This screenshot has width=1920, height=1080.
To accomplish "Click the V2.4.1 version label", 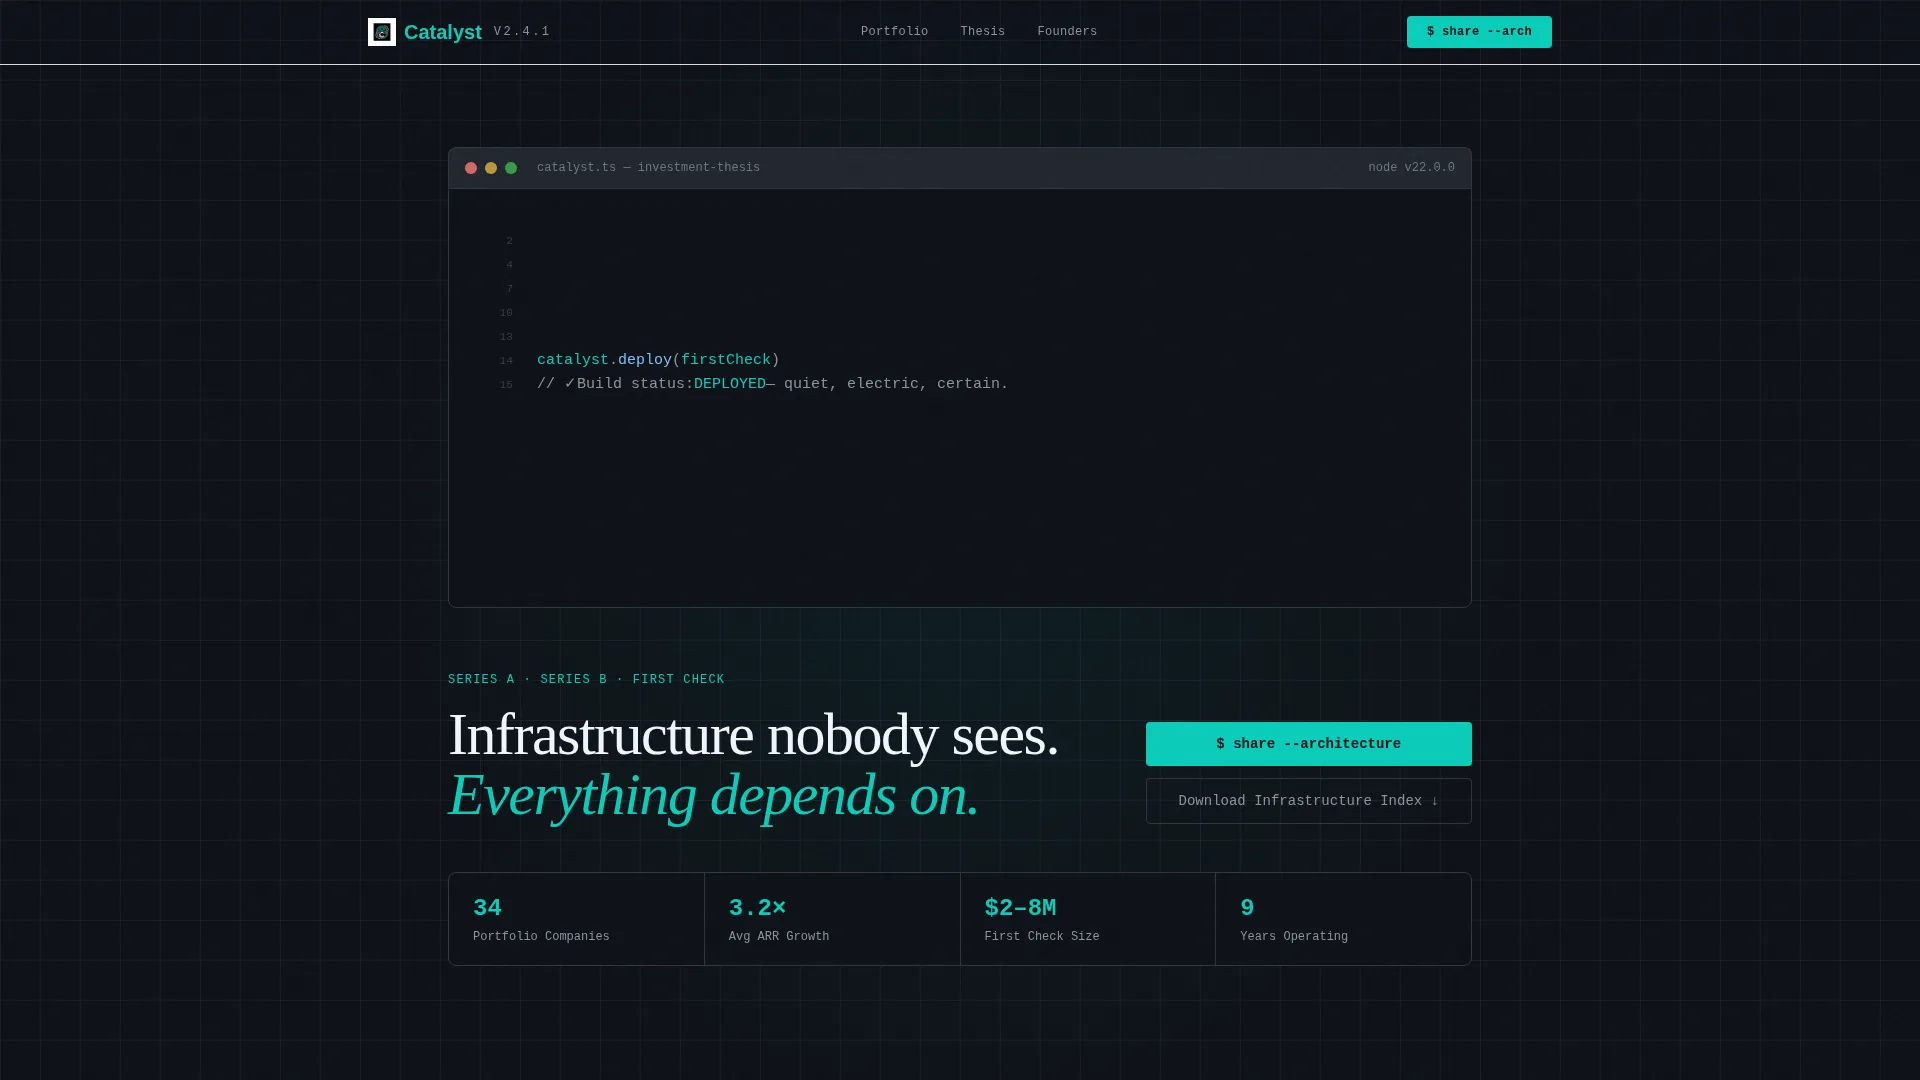I will click(x=522, y=32).
